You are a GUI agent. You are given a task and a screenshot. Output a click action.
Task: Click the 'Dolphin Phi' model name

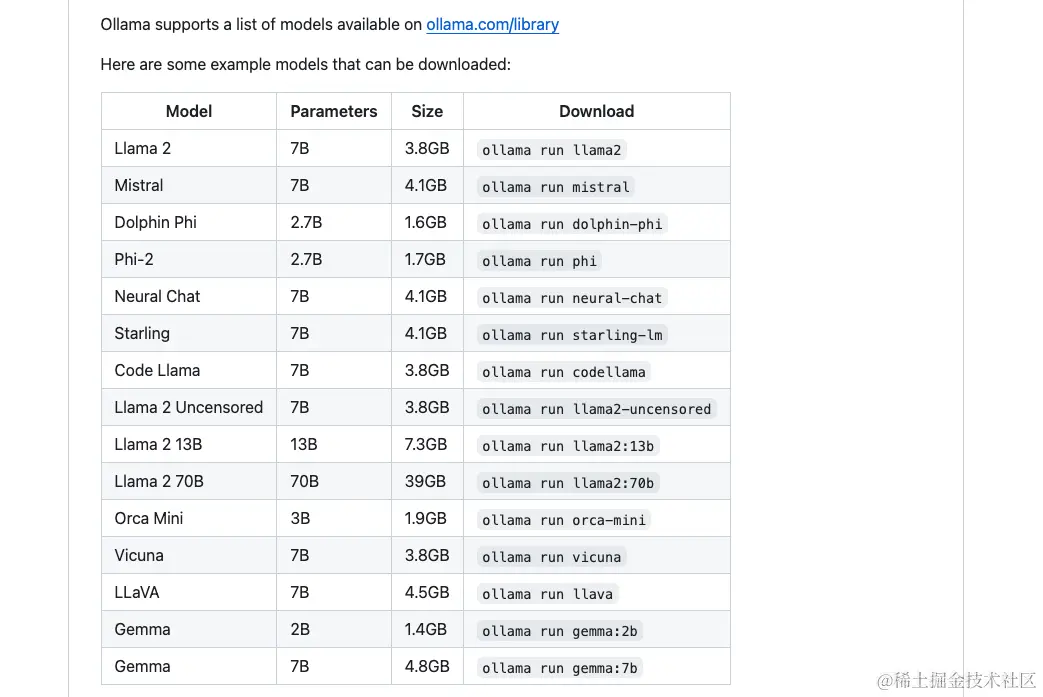[x=156, y=222]
